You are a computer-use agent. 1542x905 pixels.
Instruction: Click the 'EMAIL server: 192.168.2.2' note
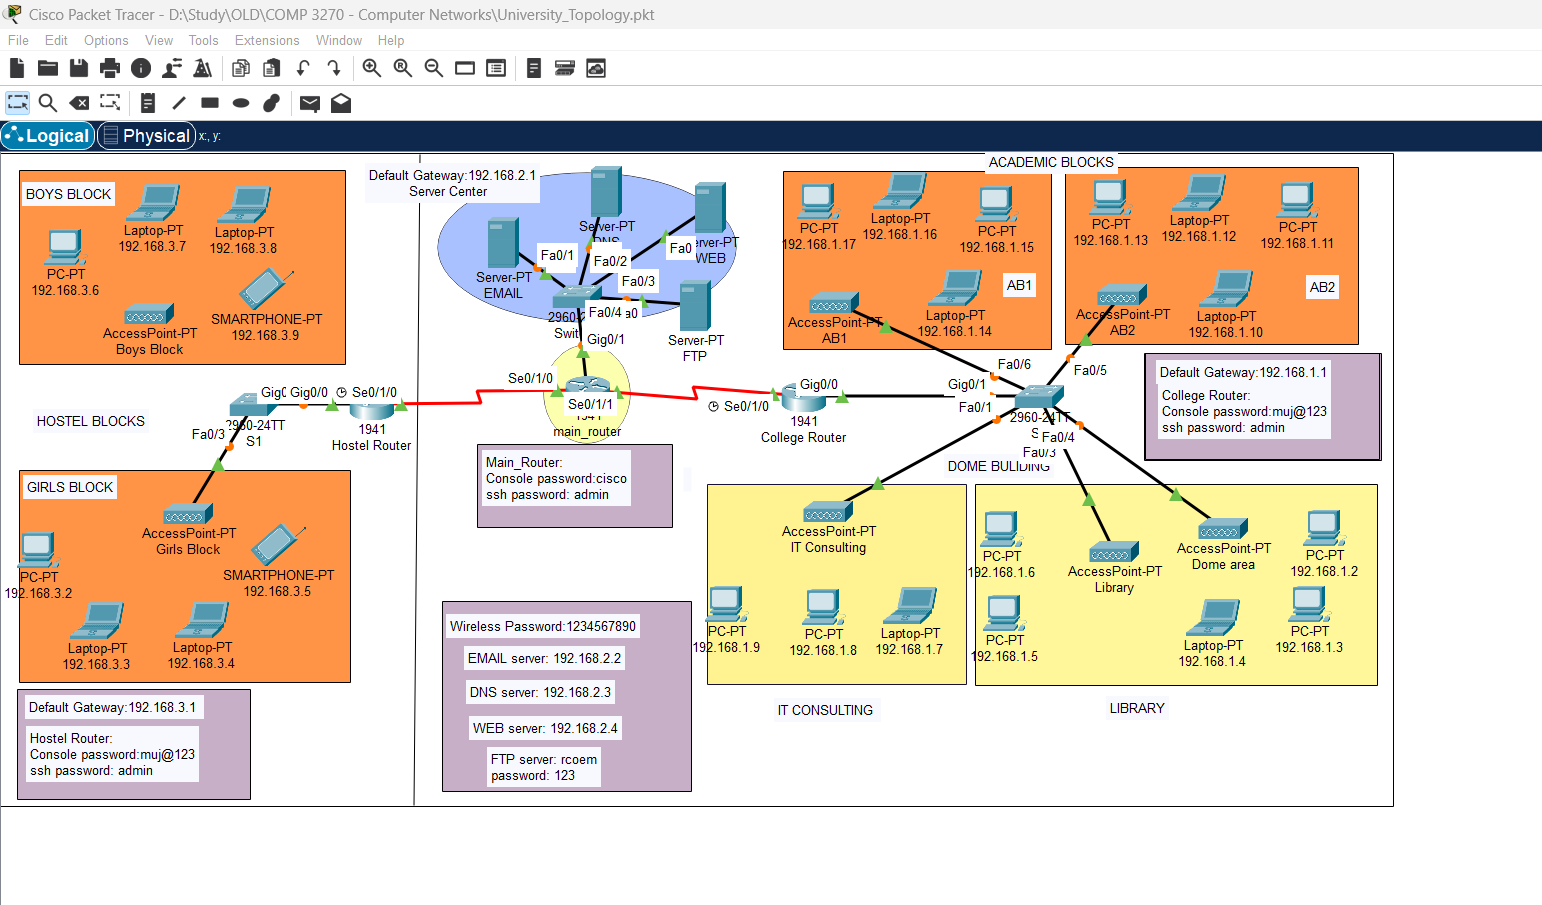[545, 658]
